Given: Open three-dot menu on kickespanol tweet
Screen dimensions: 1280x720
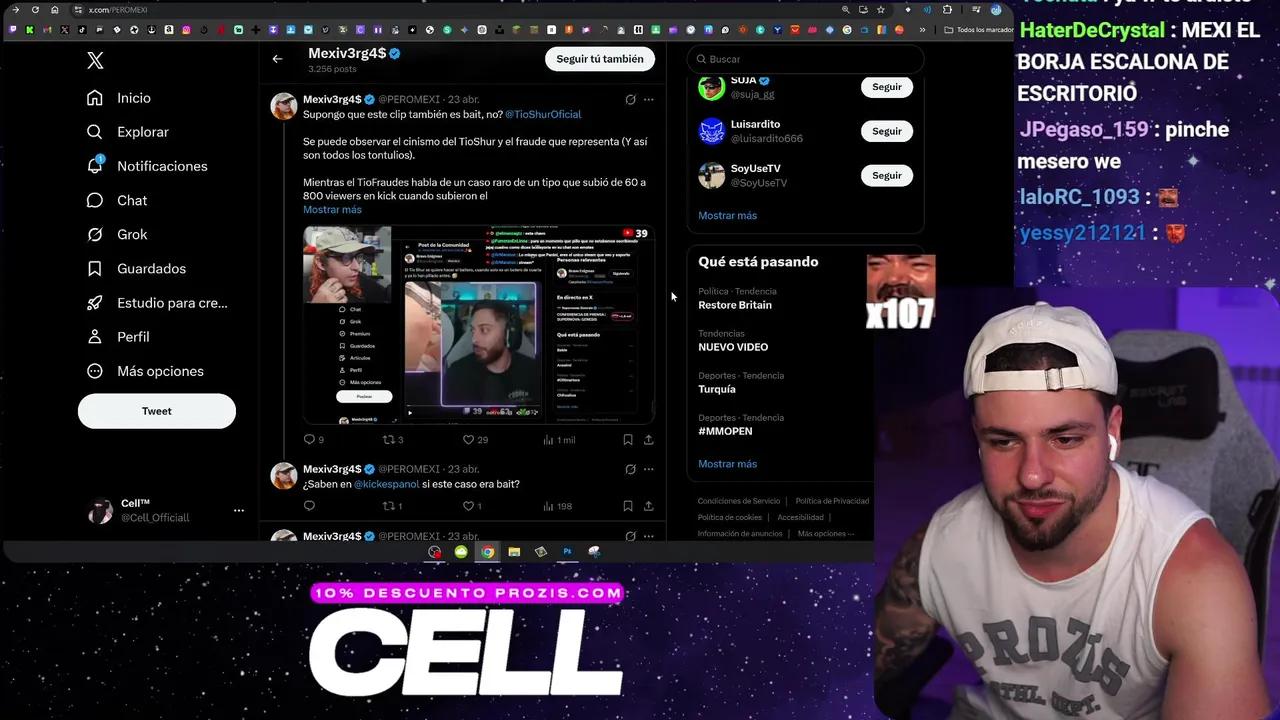Looking at the screenshot, I should (648, 469).
